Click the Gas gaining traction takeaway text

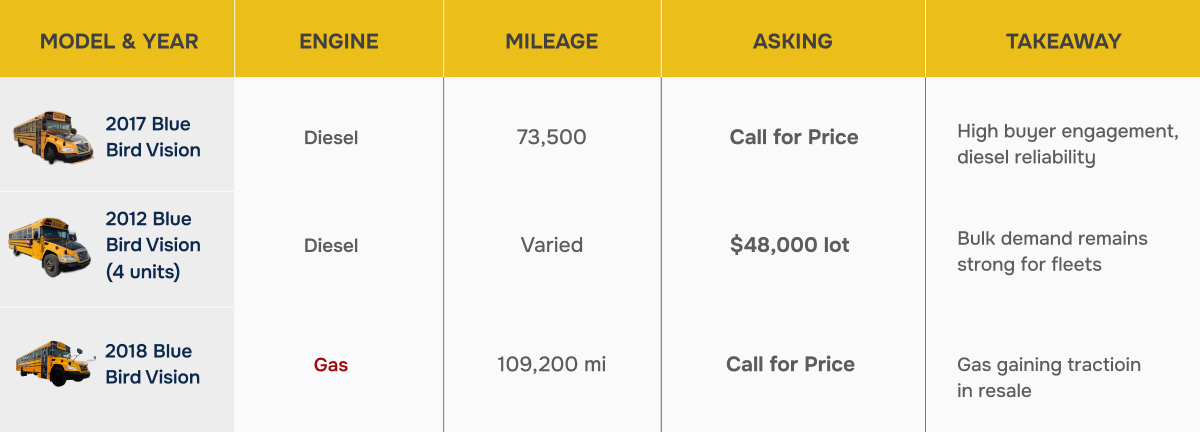pos(1049,377)
